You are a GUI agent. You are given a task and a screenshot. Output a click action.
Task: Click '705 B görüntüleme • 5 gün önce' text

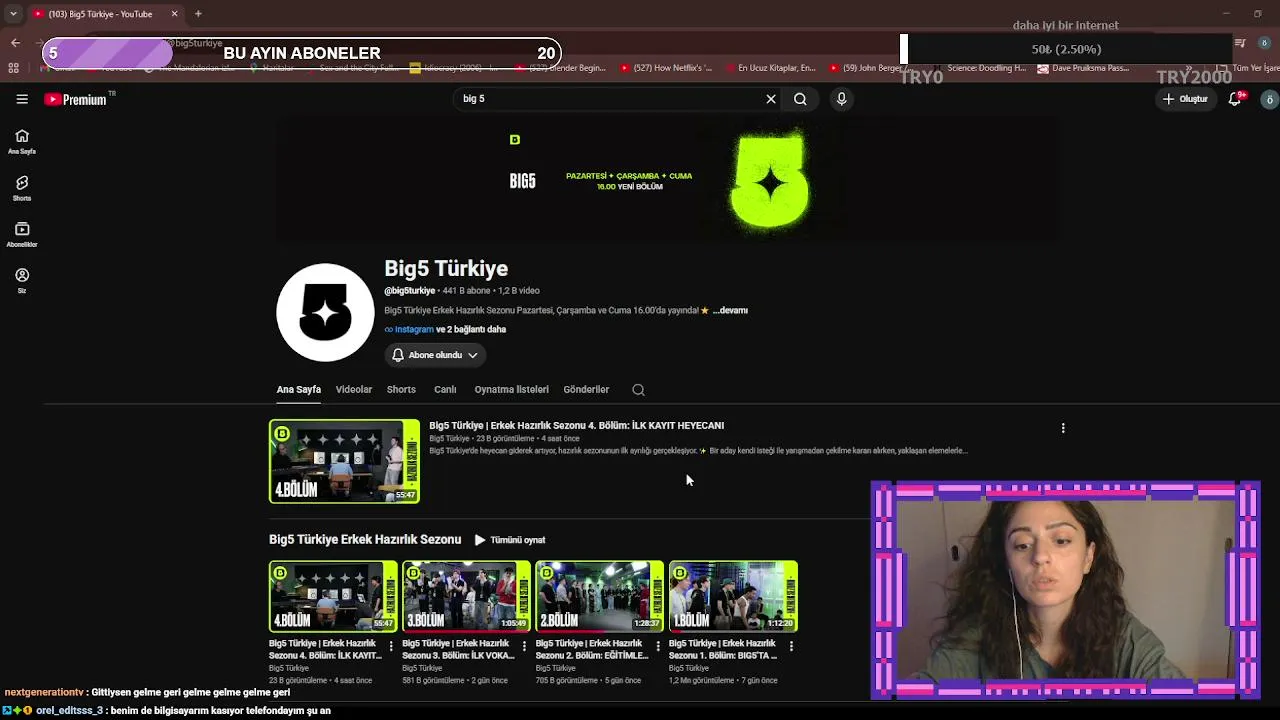[589, 681]
